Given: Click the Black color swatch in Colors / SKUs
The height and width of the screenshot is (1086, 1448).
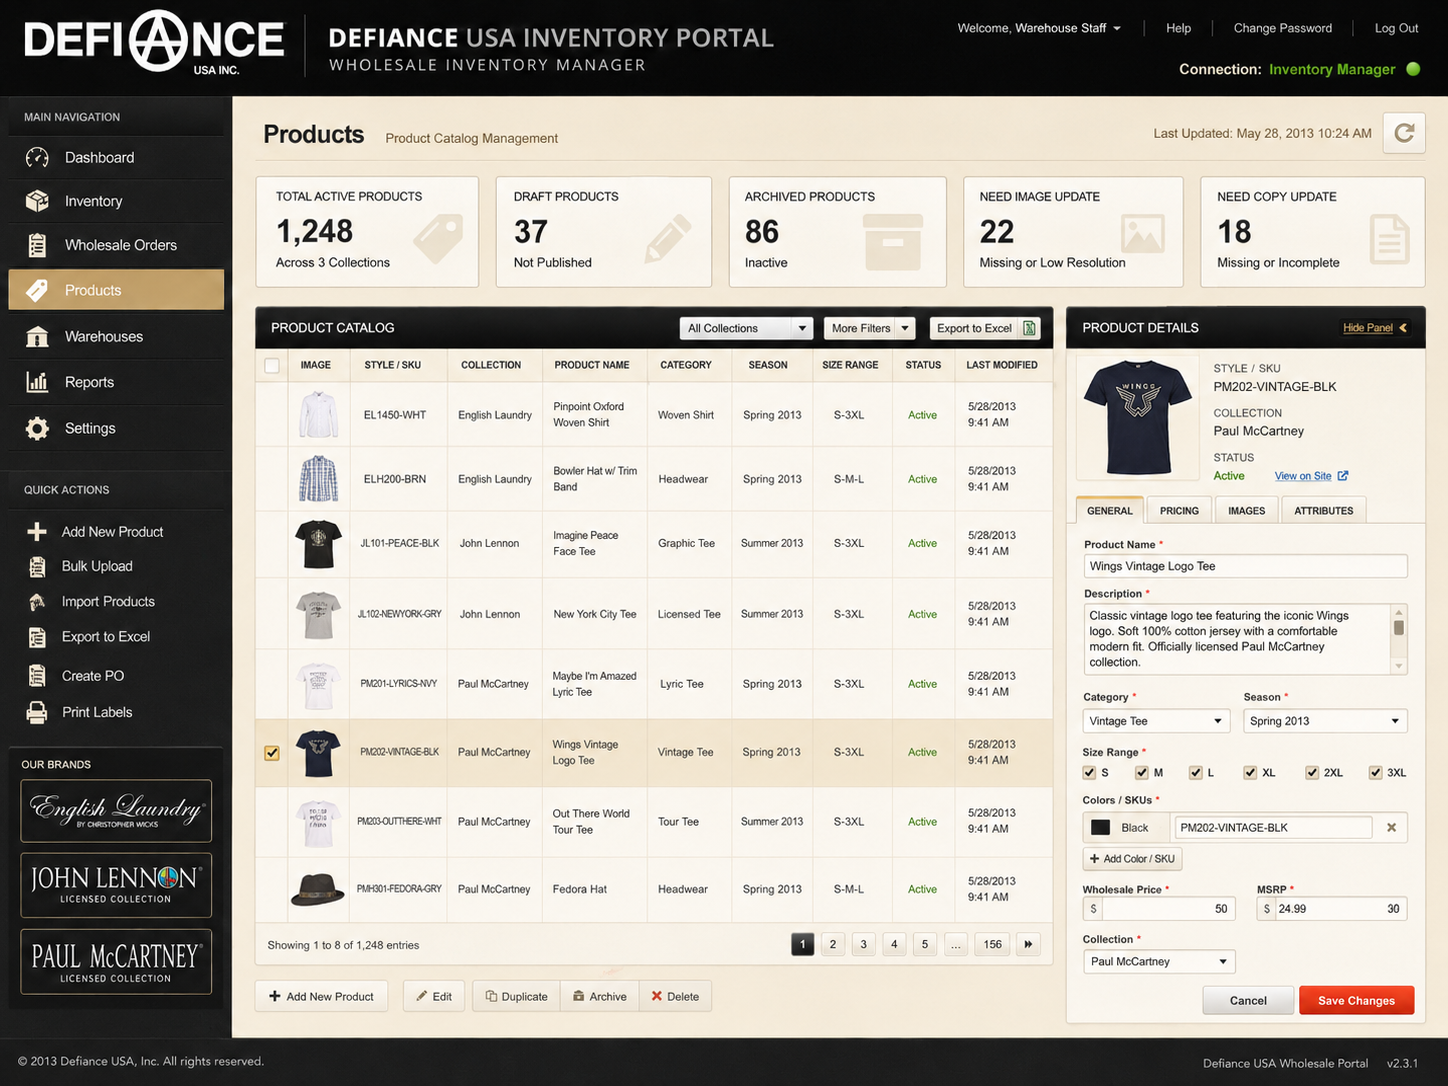Looking at the screenshot, I should coord(1101,828).
